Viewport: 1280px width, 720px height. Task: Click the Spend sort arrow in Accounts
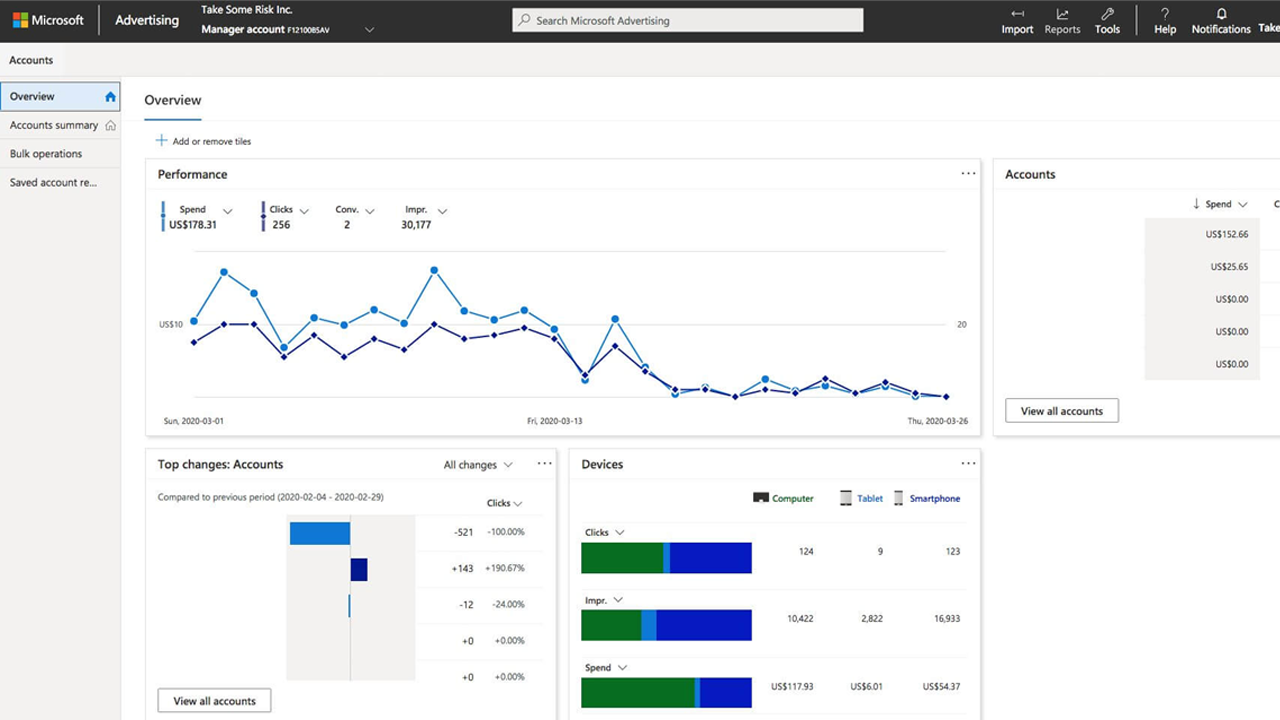click(1196, 204)
